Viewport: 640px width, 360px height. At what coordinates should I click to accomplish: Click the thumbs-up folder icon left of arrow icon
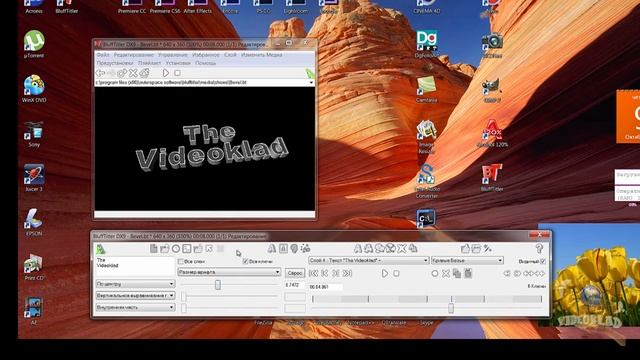(x=198, y=249)
